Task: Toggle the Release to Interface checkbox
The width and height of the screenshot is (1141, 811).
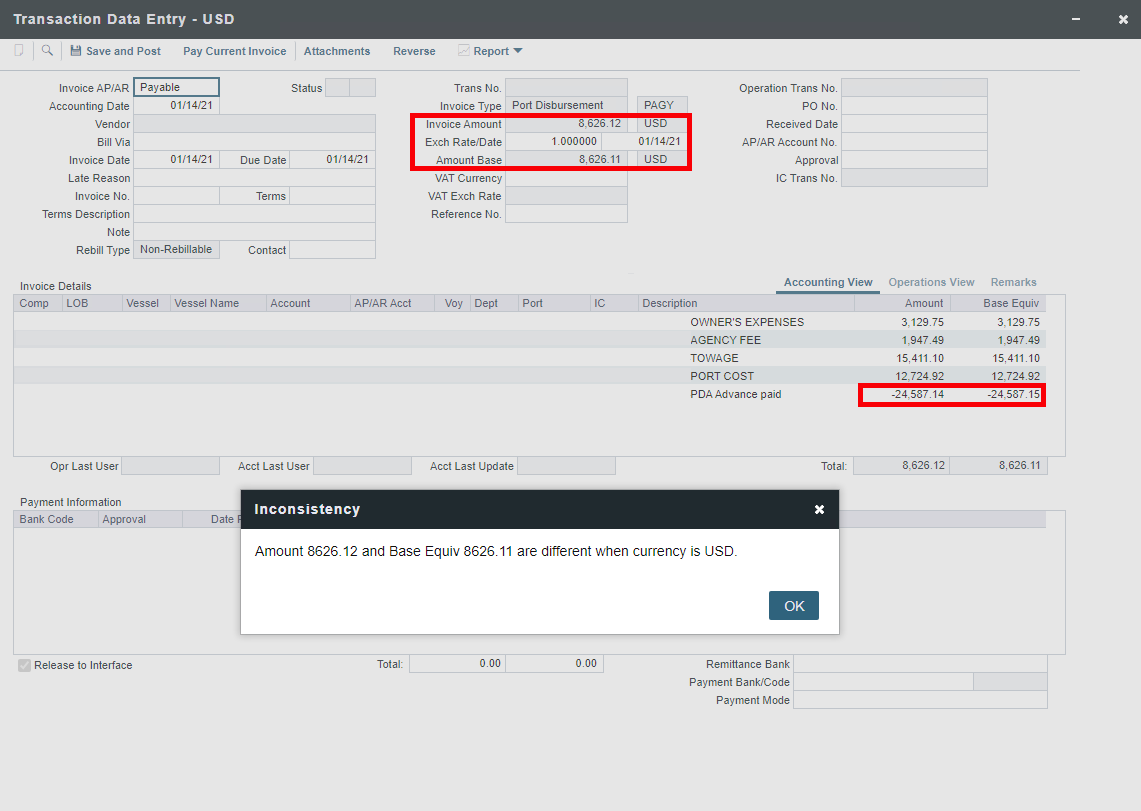Action: (24, 665)
